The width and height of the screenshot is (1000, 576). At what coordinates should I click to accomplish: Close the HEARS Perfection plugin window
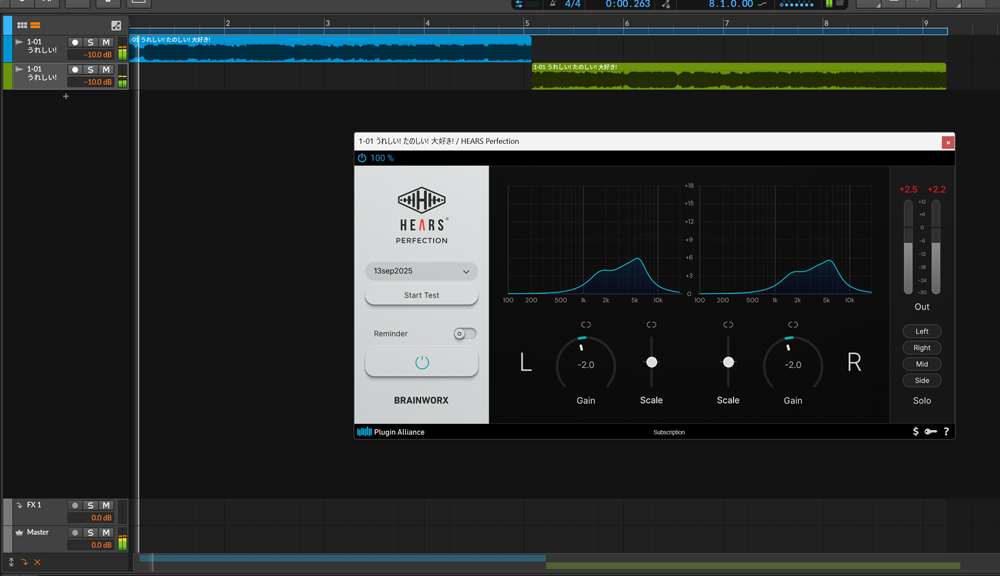(948, 142)
